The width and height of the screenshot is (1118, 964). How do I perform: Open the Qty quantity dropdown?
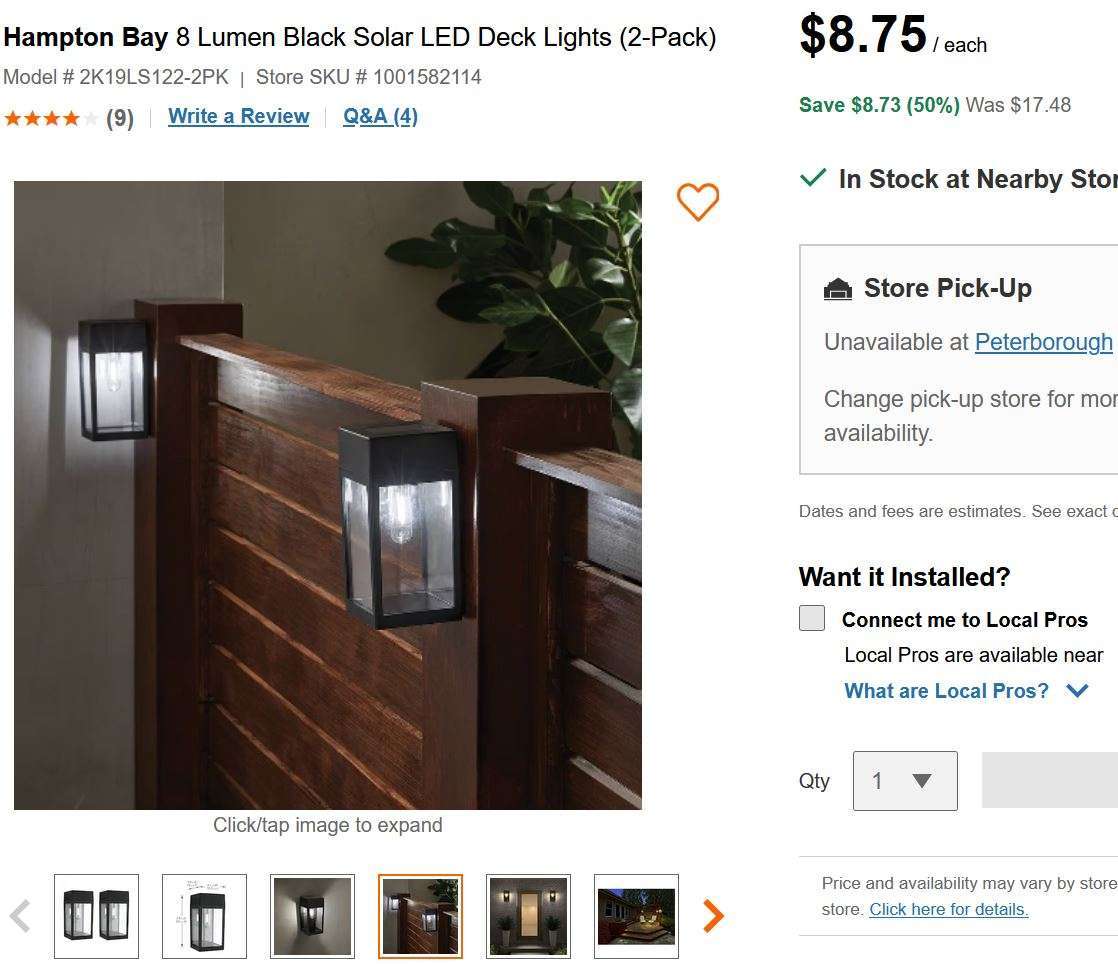(904, 780)
